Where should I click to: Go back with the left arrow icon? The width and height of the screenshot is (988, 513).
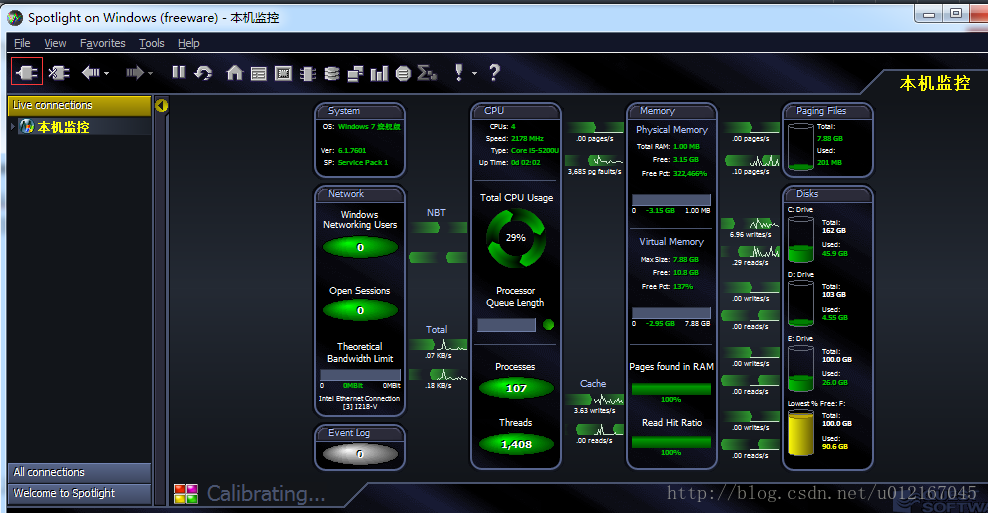90,72
